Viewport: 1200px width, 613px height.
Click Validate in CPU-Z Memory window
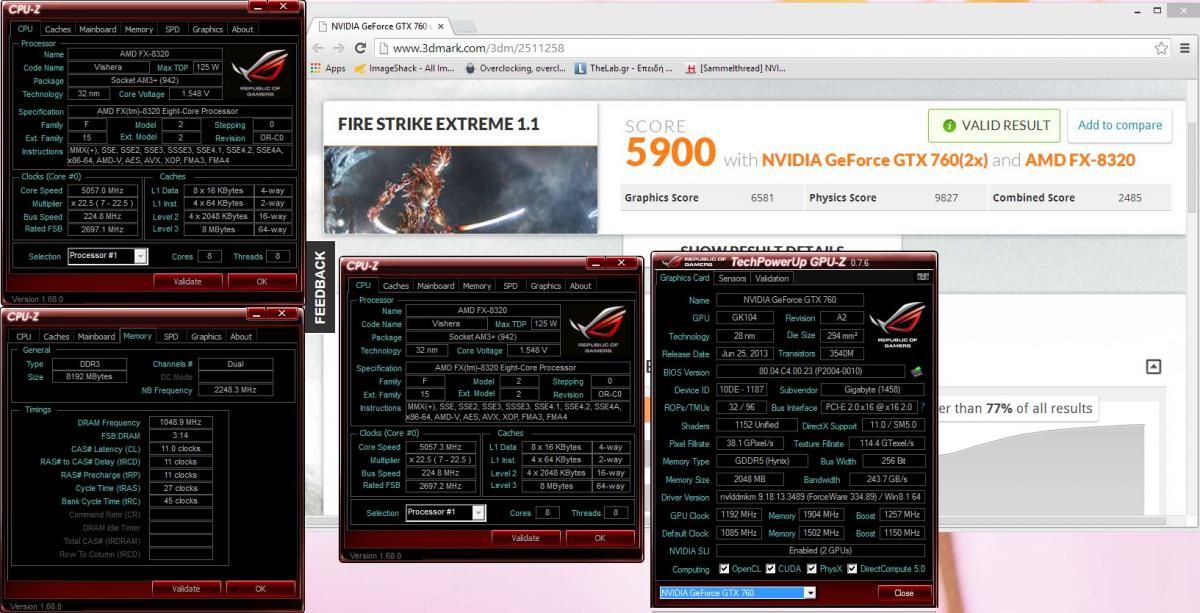tap(186, 588)
